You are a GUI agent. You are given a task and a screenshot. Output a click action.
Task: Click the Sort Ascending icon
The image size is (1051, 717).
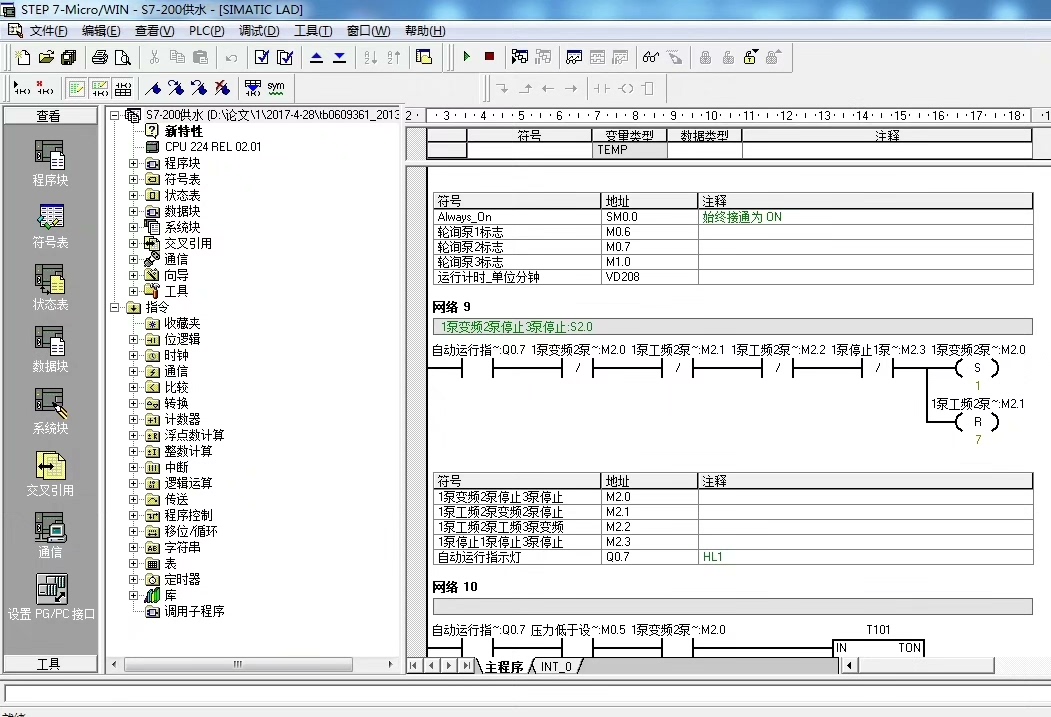(x=371, y=58)
